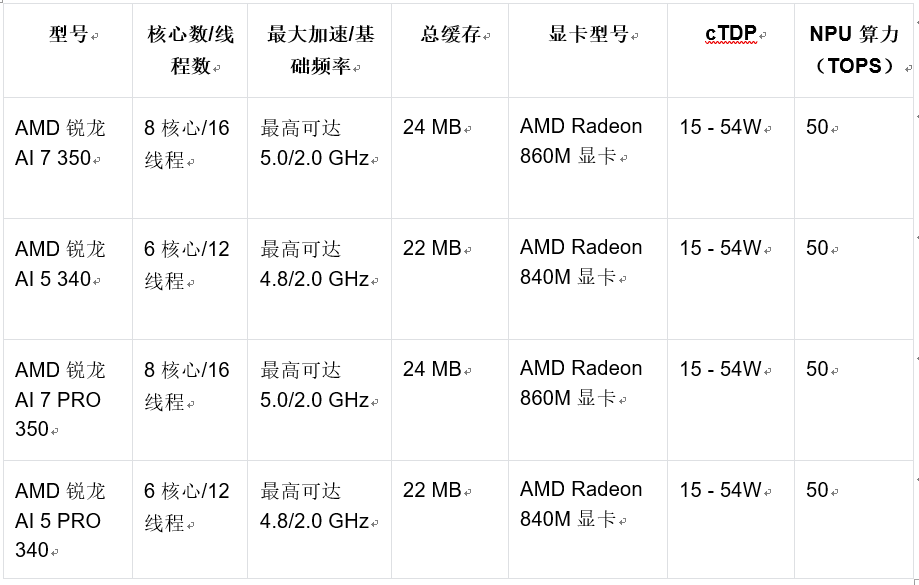The width and height of the screenshot is (919, 585).
Task: Click Radeon 860M cell in AI 7 350 row
Action: click(x=581, y=141)
